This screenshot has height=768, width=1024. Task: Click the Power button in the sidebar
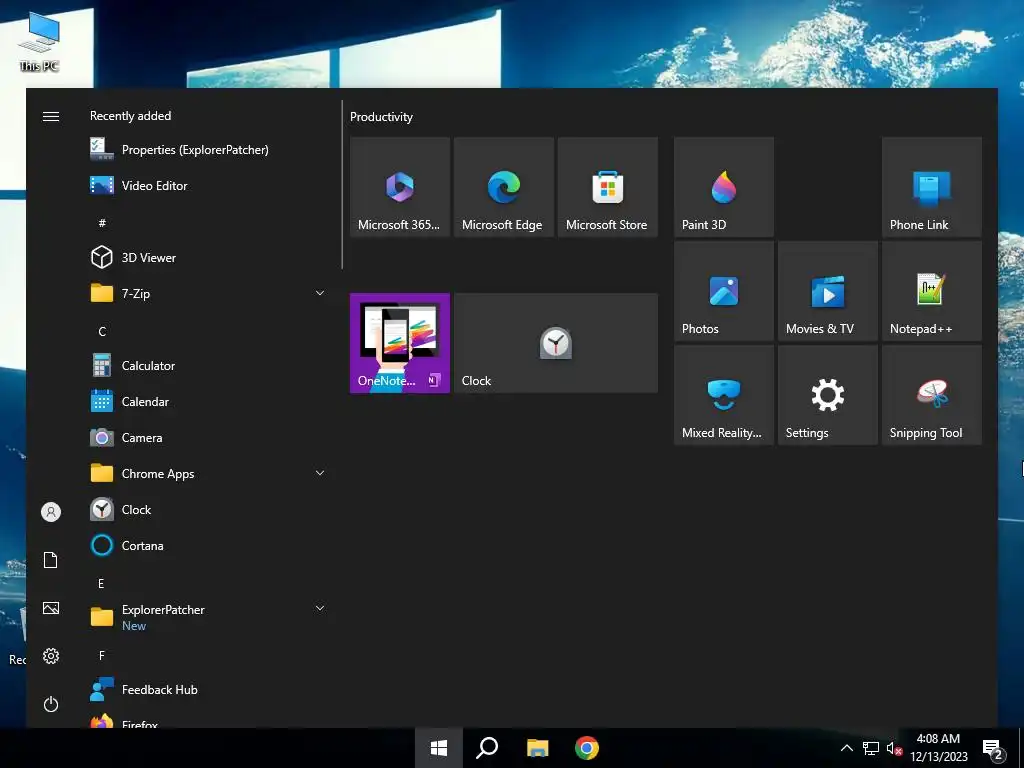pos(51,704)
